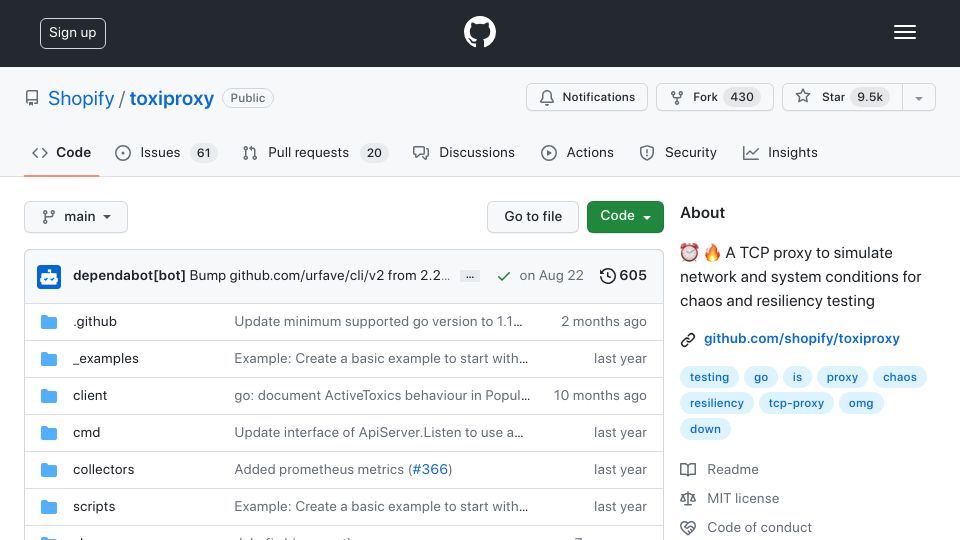This screenshot has height=540, width=960.
Task: Switch to the Code tab
Action: 61,152
